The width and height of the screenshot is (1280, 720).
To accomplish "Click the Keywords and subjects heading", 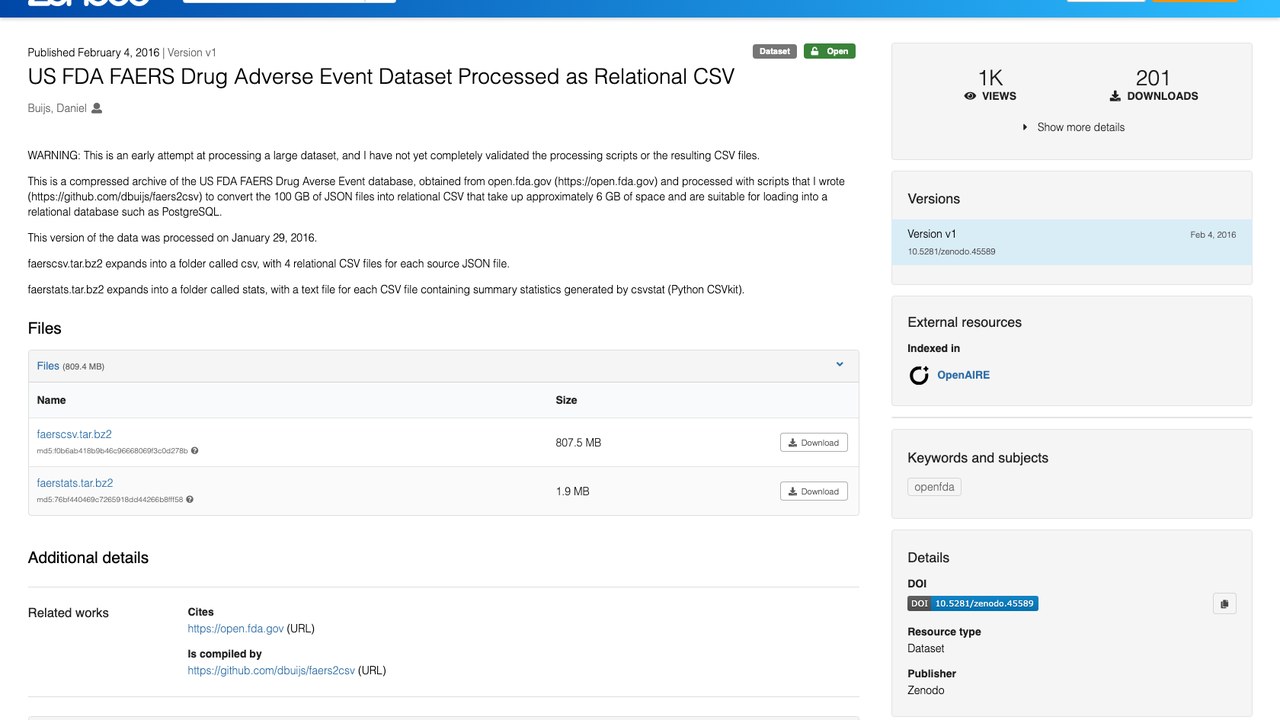I will [x=978, y=458].
